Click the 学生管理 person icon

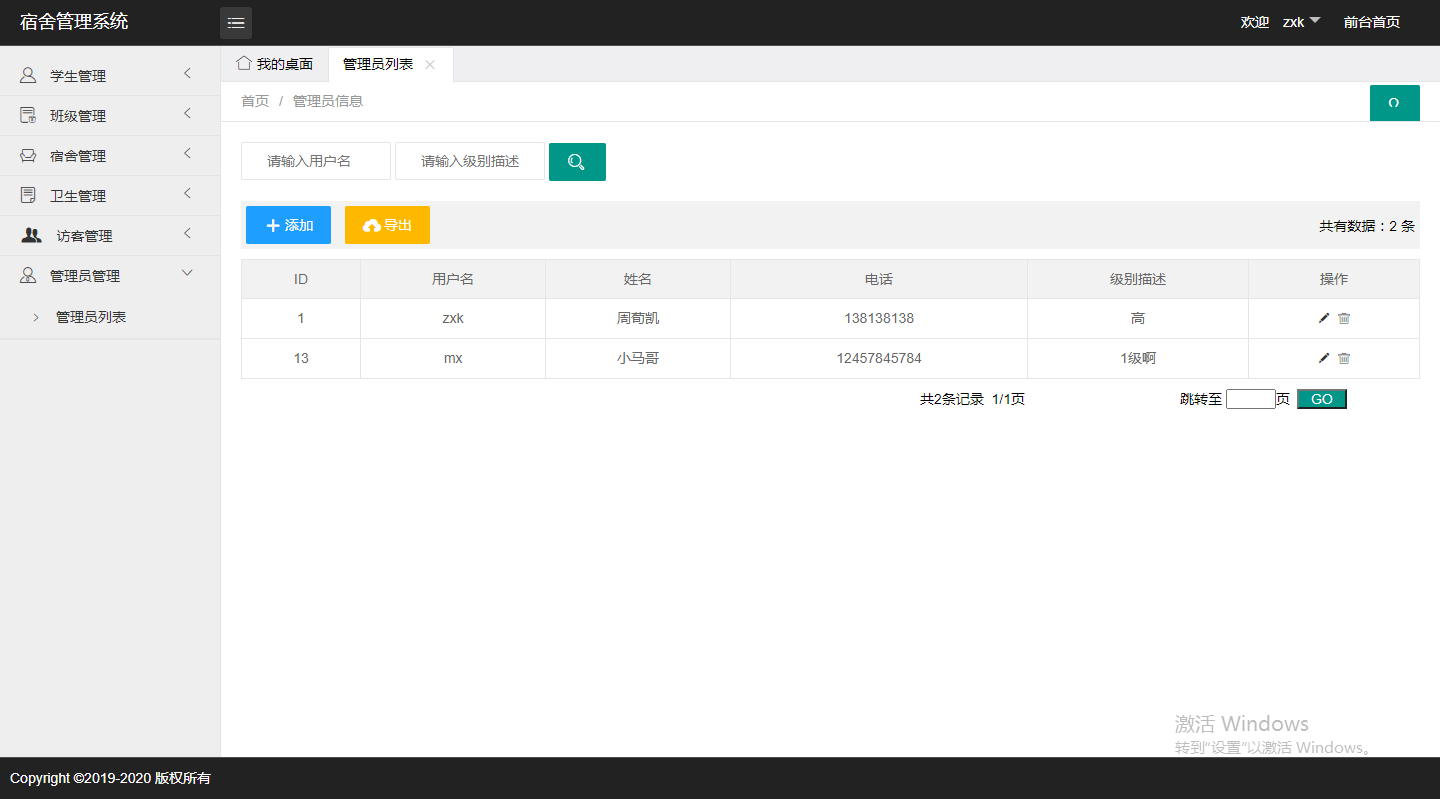click(x=28, y=75)
